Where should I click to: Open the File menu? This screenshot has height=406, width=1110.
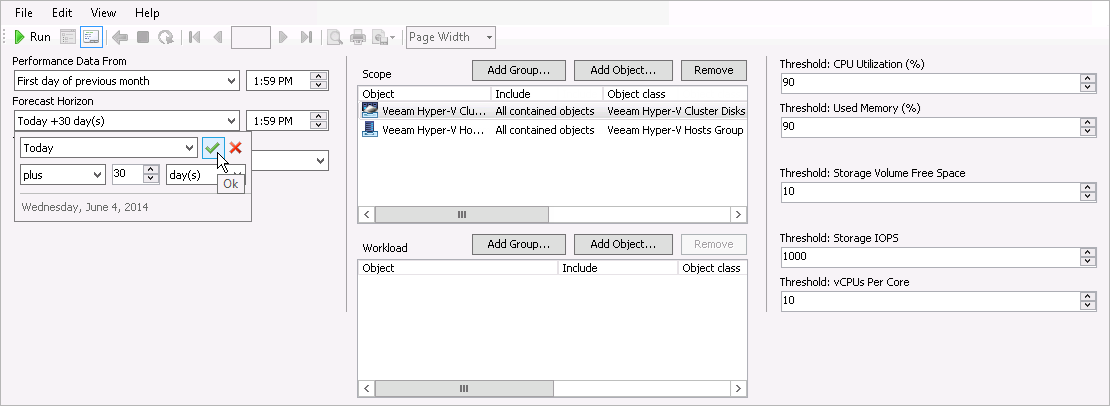23,13
